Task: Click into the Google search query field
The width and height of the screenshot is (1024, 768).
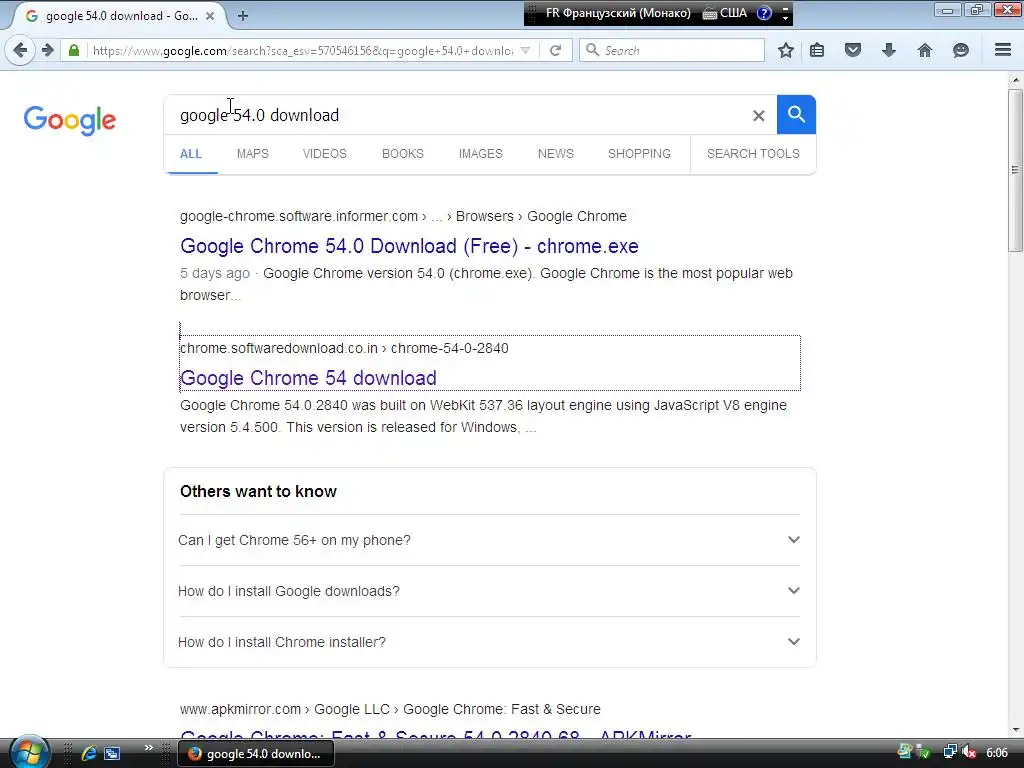Action: pos(457,116)
